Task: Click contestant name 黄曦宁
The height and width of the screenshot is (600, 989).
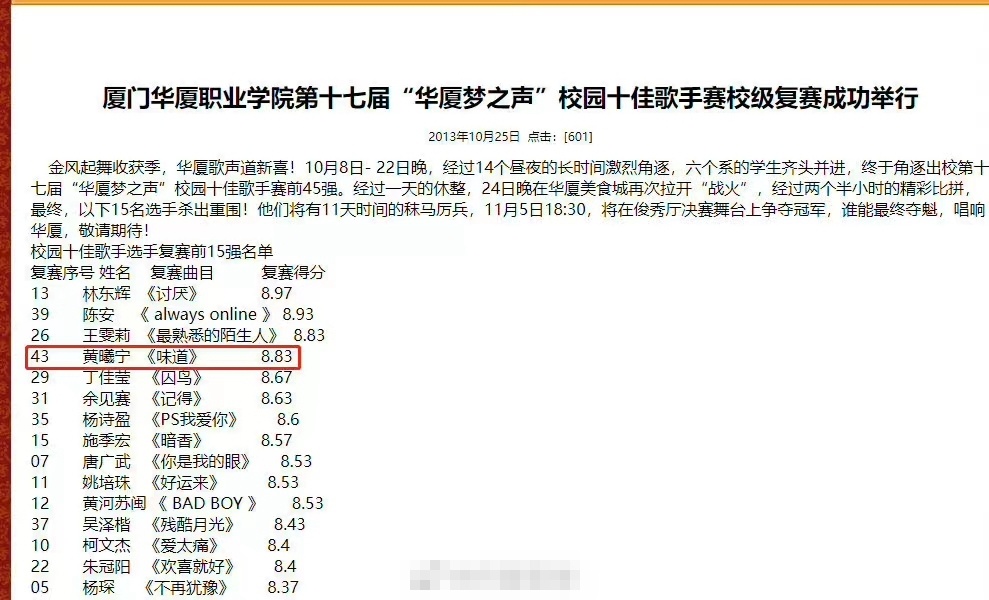Action: [x=107, y=356]
